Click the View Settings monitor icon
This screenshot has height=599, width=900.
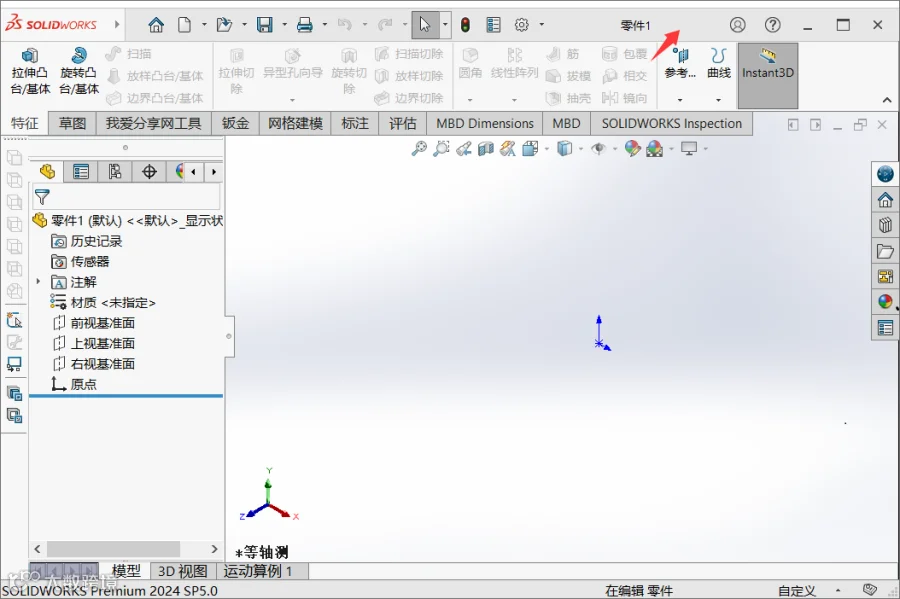689,149
